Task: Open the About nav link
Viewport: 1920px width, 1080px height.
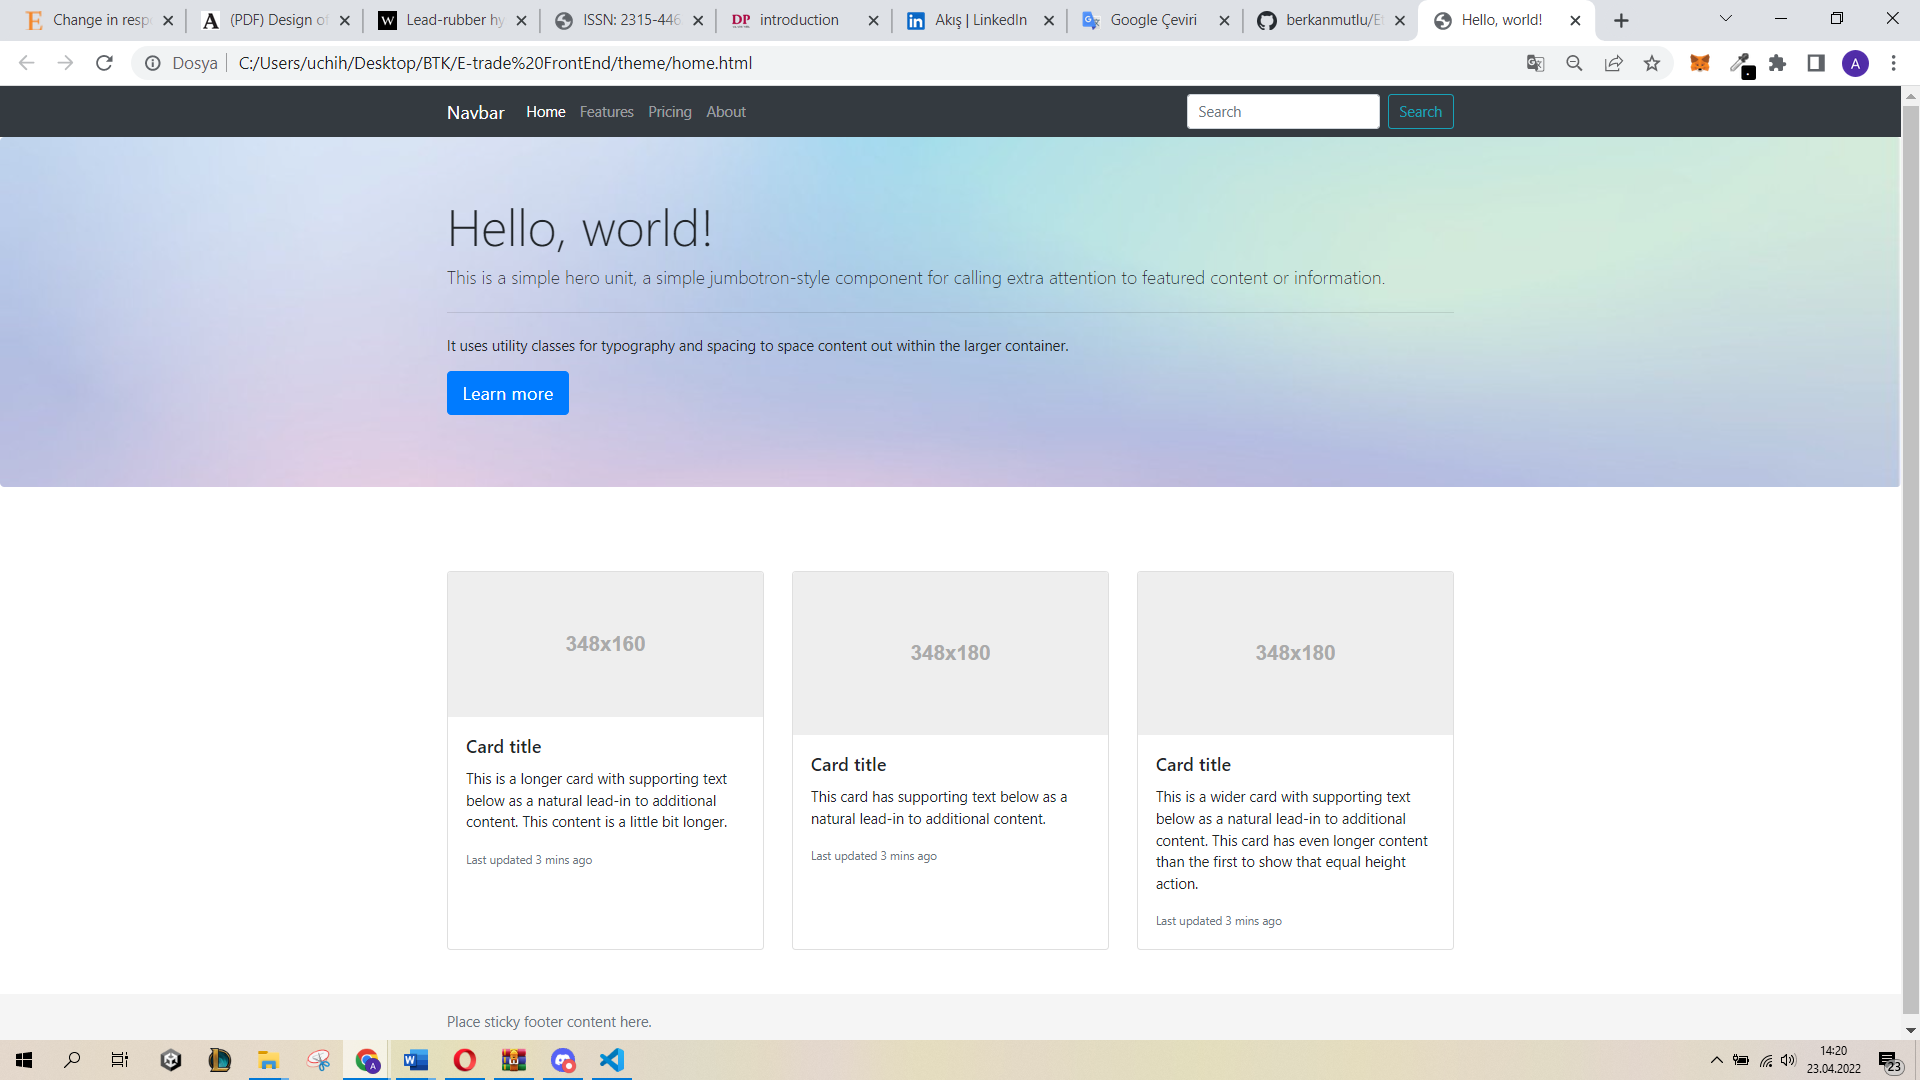Action: pyautogui.click(x=726, y=112)
